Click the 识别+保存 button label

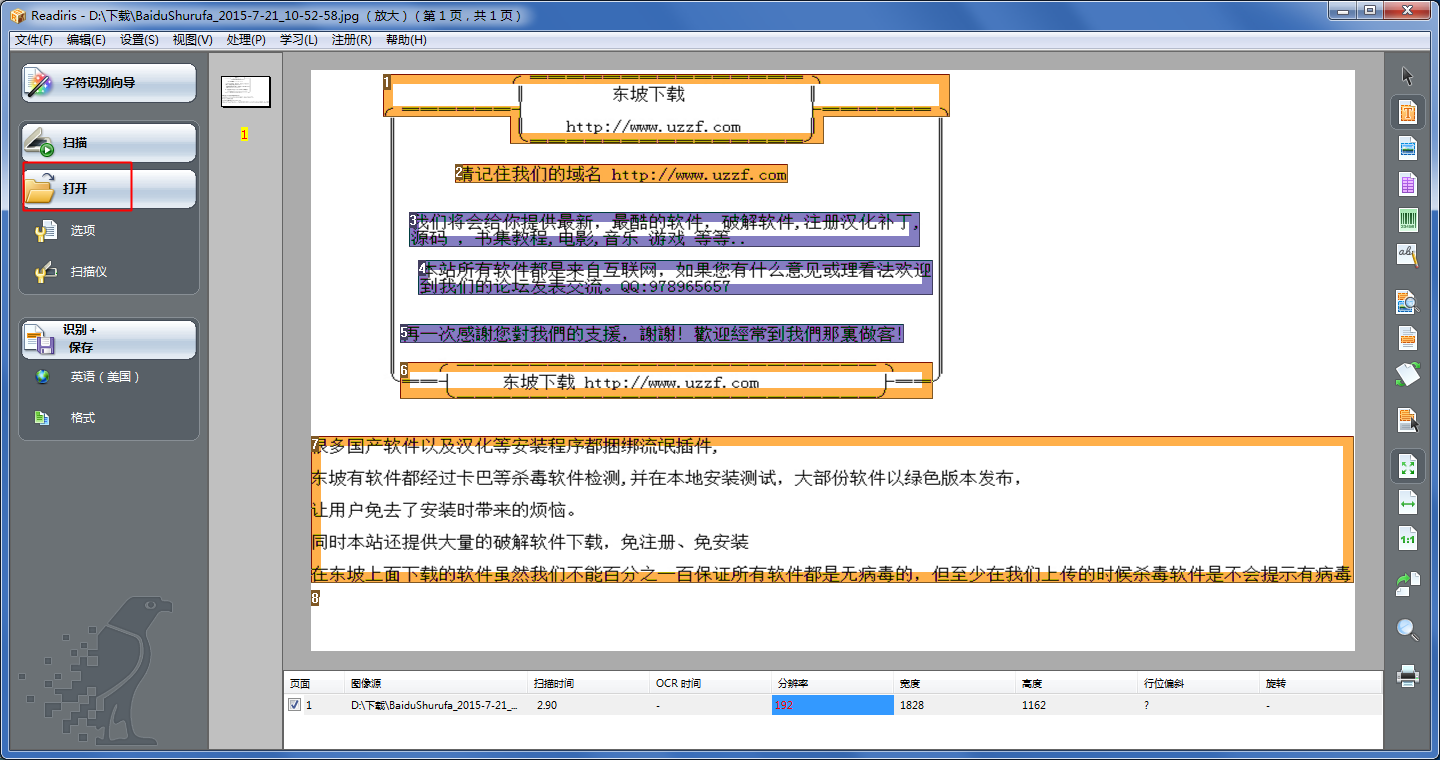tap(80, 339)
